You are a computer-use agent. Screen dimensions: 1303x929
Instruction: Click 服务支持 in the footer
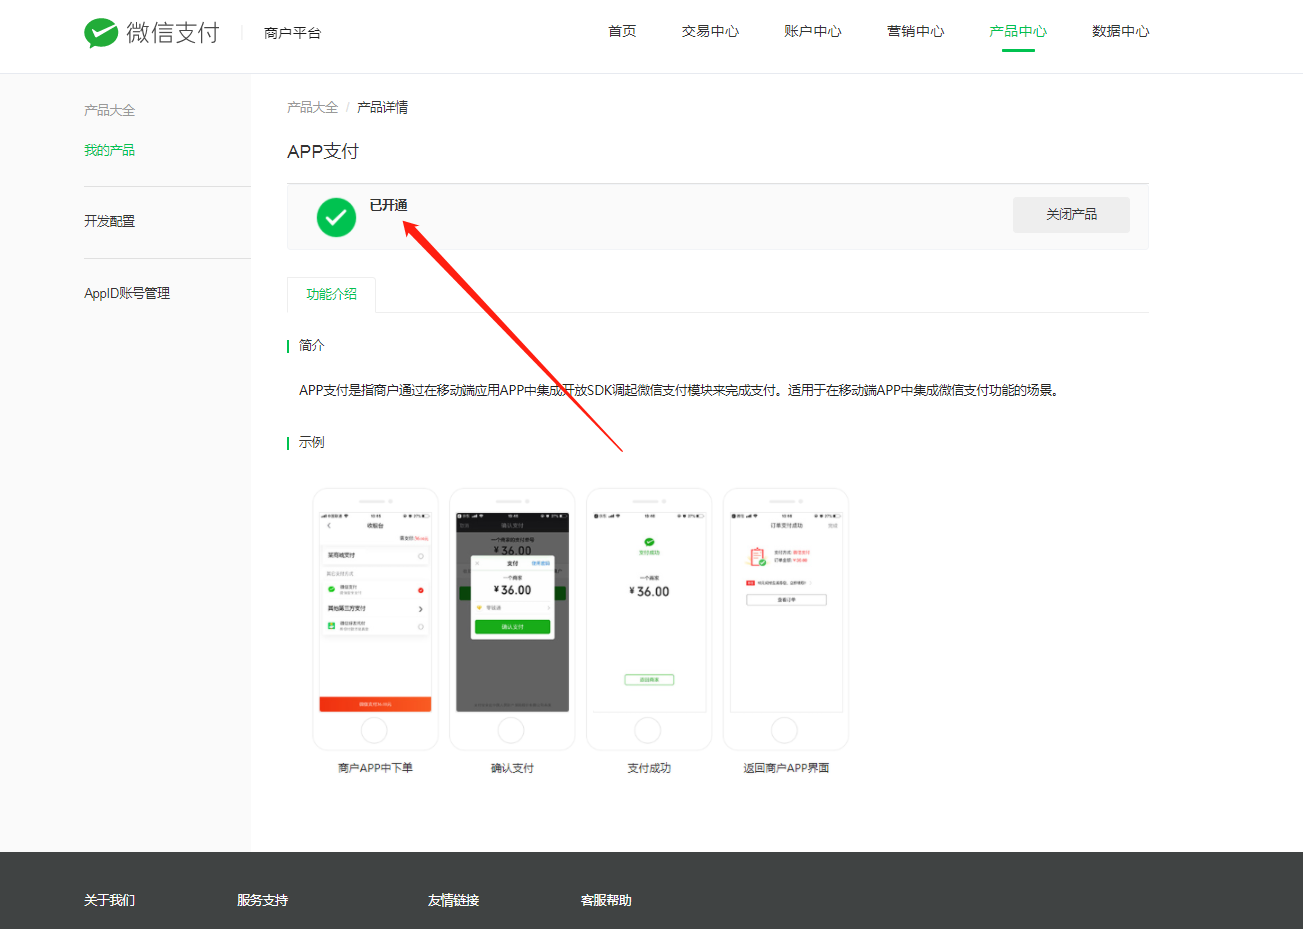[262, 900]
